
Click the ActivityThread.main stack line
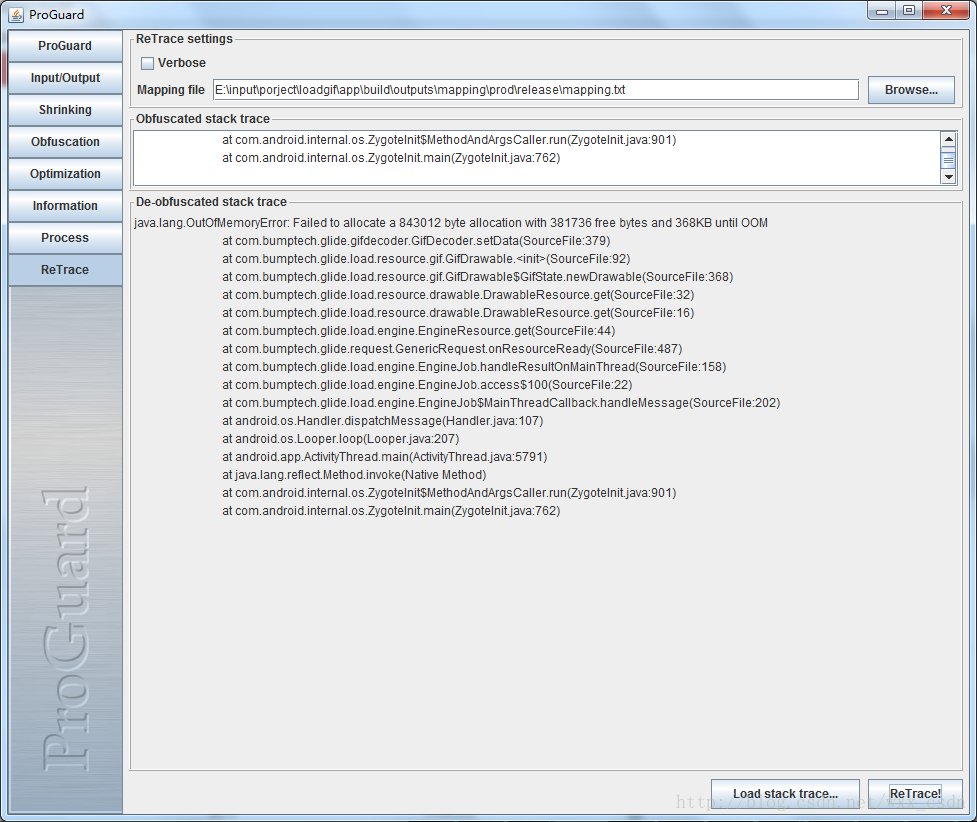pyautogui.click(x=384, y=458)
